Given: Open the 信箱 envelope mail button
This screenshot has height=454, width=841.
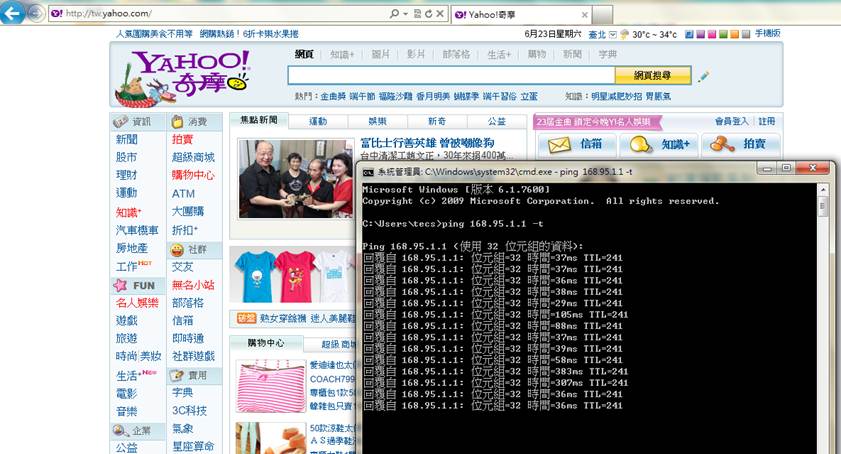Looking at the screenshot, I should pyautogui.click(x=577, y=144).
